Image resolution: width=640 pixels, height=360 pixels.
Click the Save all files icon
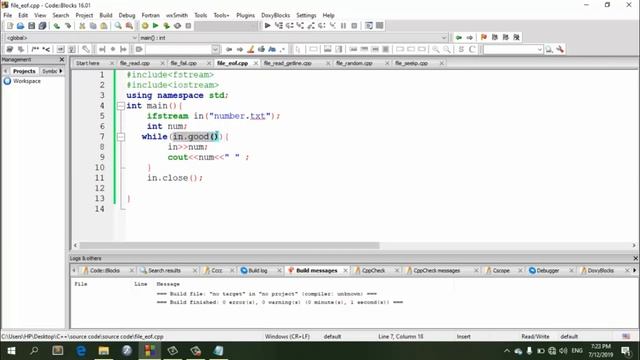tap(42, 26)
